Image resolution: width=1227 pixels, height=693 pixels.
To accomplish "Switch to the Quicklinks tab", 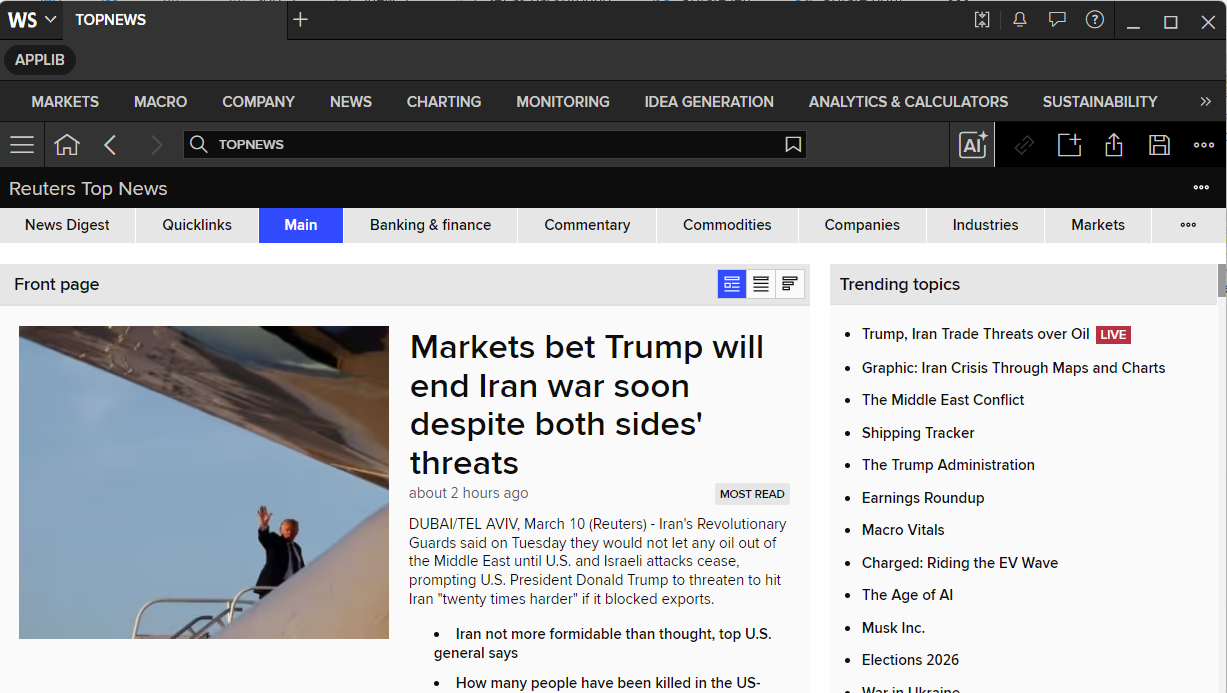I will point(197,225).
